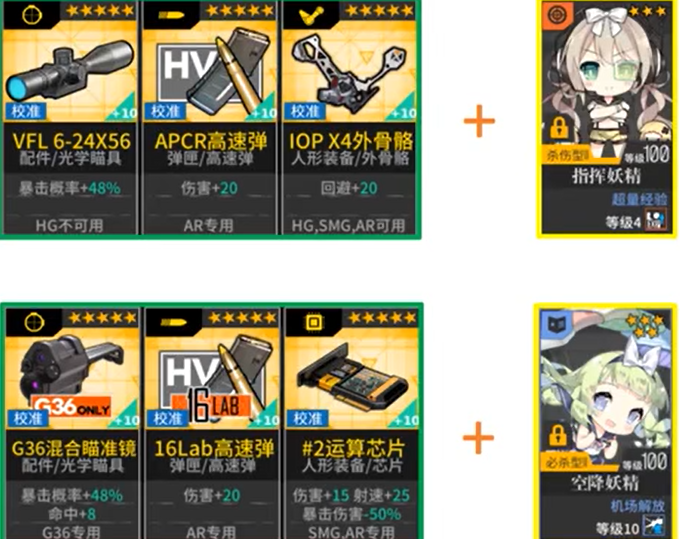Click the 超量经验 skill icon
This screenshot has width=680, height=539.
655,219
